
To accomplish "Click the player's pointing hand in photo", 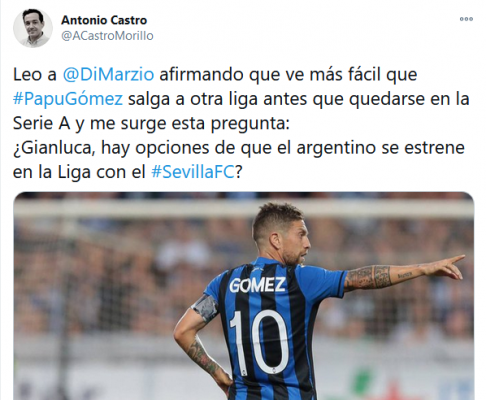I will point(447,266).
